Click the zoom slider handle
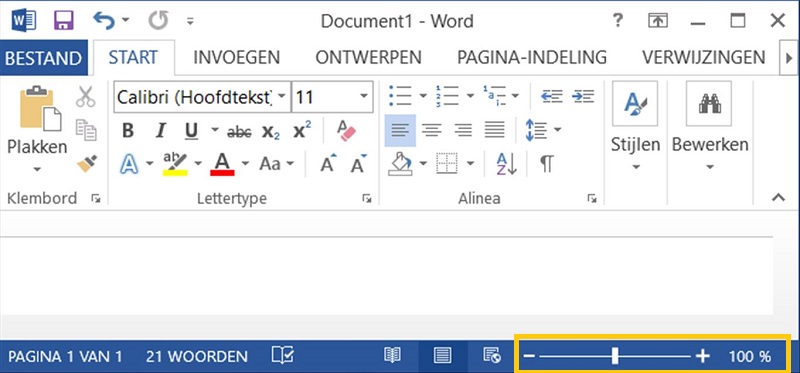The height and width of the screenshot is (373, 800). tap(615, 356)
